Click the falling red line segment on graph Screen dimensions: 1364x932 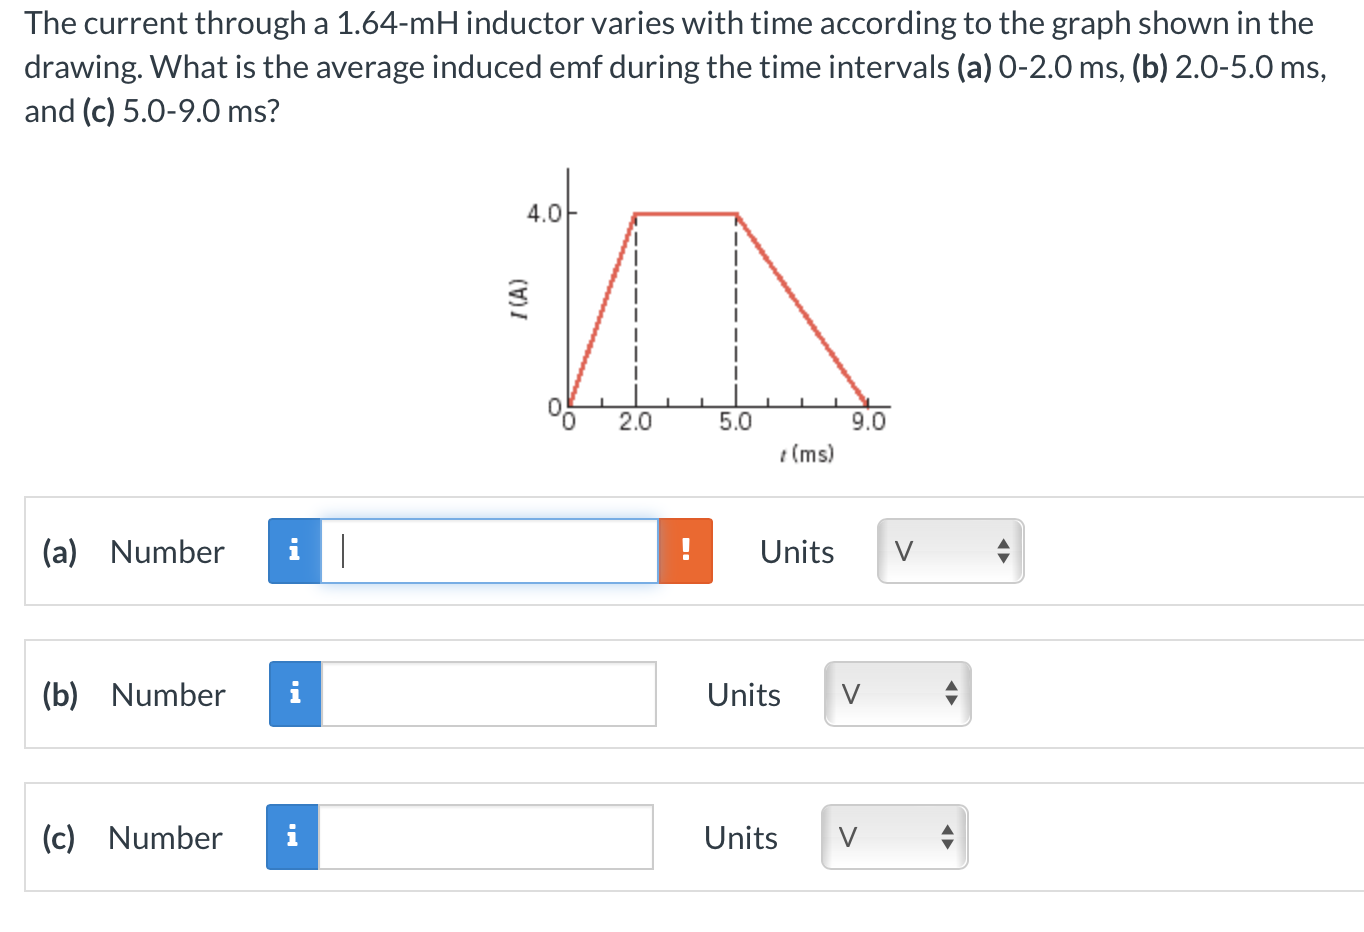click(802, 309)
